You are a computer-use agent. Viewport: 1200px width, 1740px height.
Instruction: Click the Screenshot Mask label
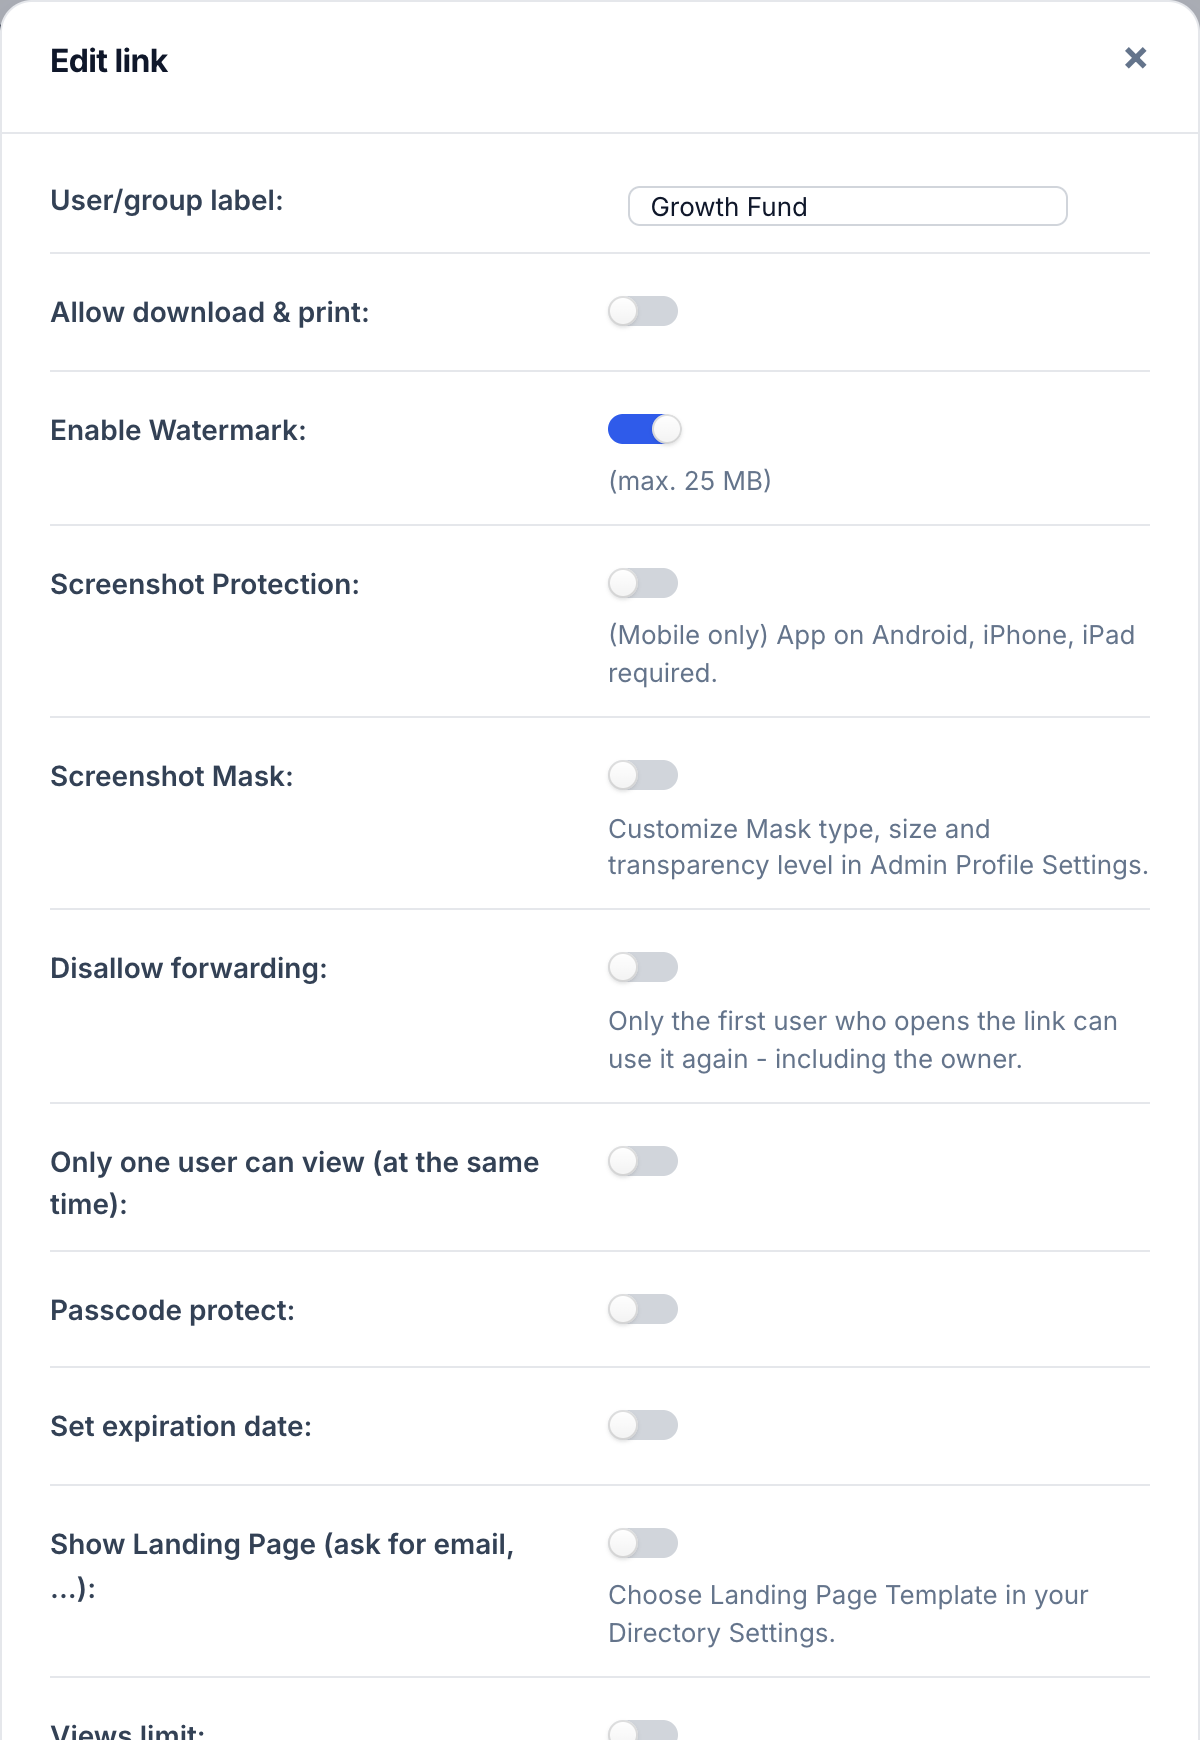(172, 776)
